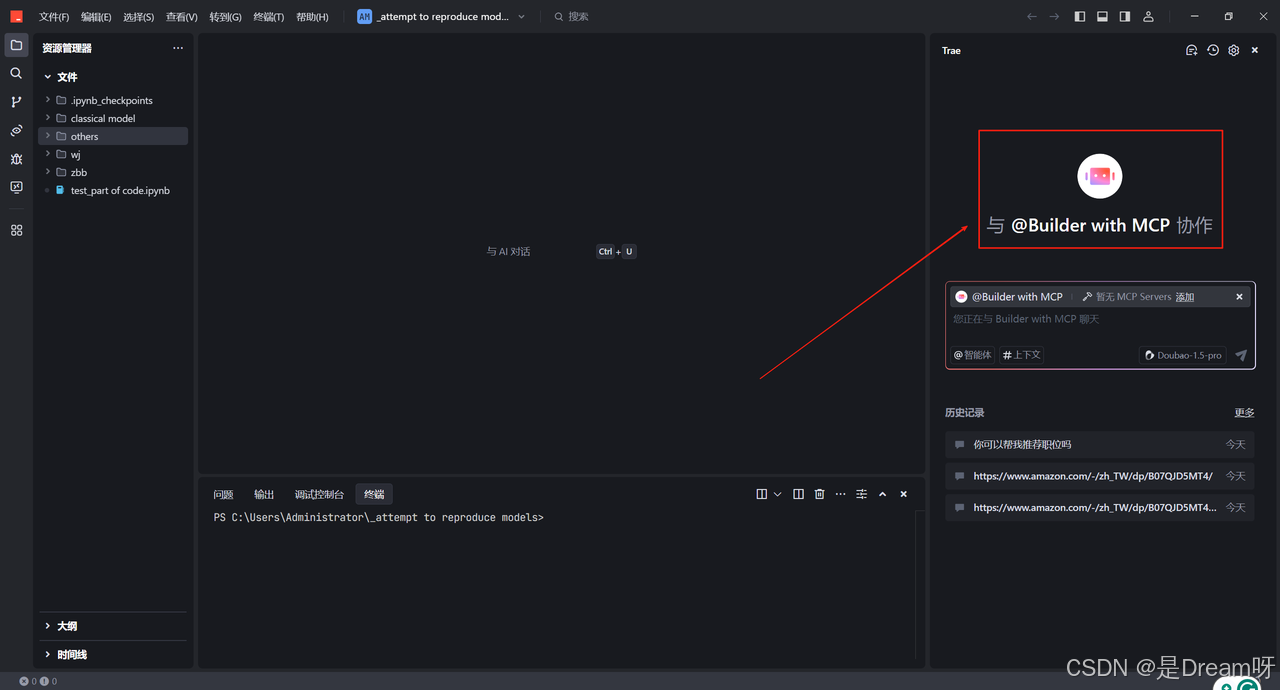Open the 帮助(H) menu
This screenshot has height=690, width=1280.
tap(312, 17)
